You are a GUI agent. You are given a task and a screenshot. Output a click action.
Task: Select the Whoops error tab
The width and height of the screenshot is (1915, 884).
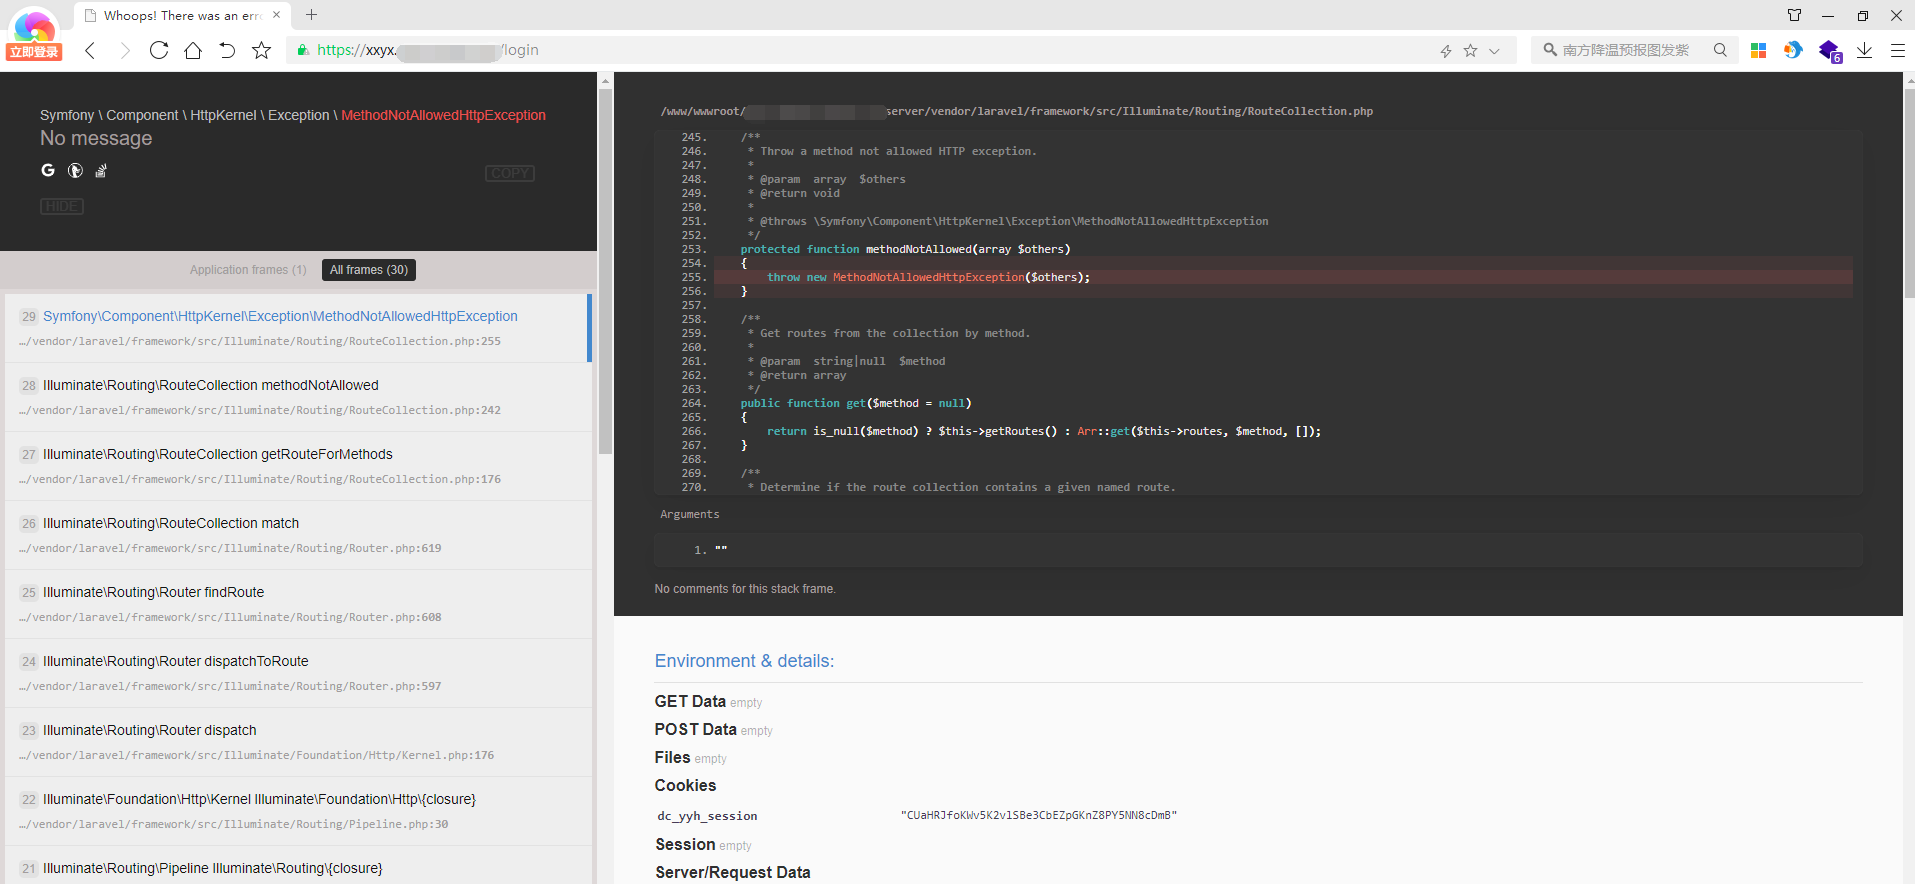(x=180, y=15)
